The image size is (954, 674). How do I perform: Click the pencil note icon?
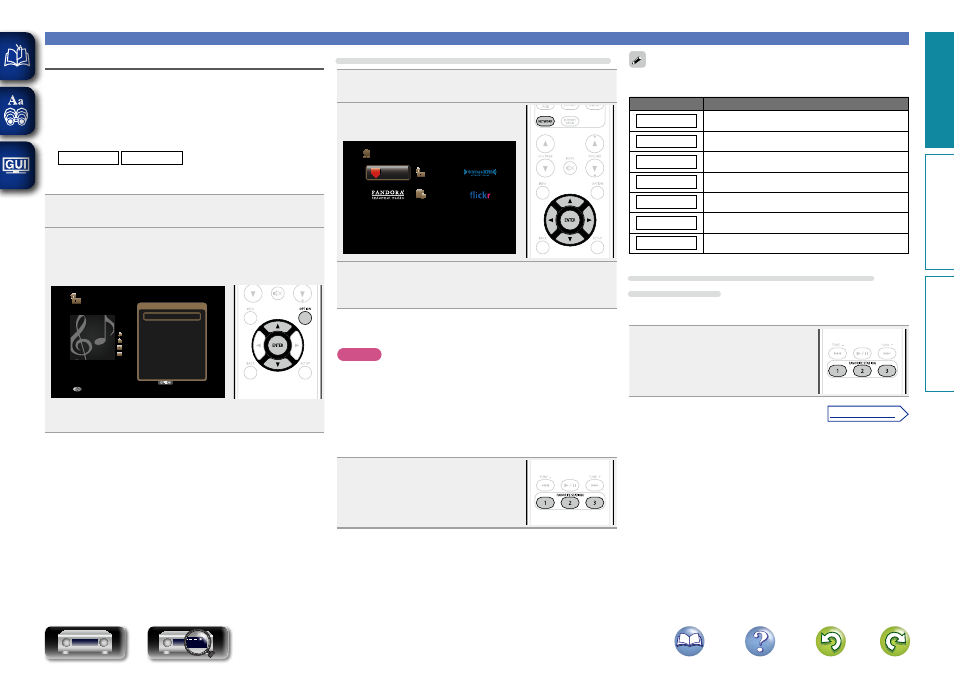tap(637, 60)
